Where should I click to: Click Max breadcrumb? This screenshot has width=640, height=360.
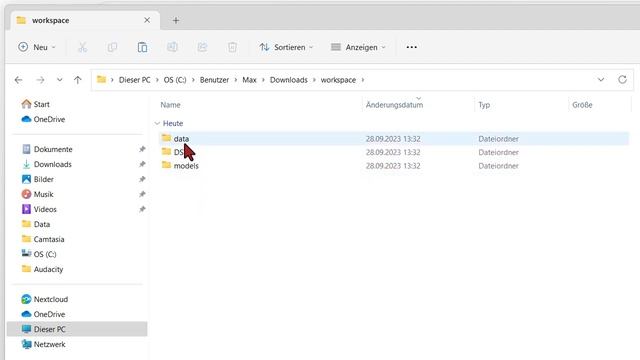coord(249,80)
